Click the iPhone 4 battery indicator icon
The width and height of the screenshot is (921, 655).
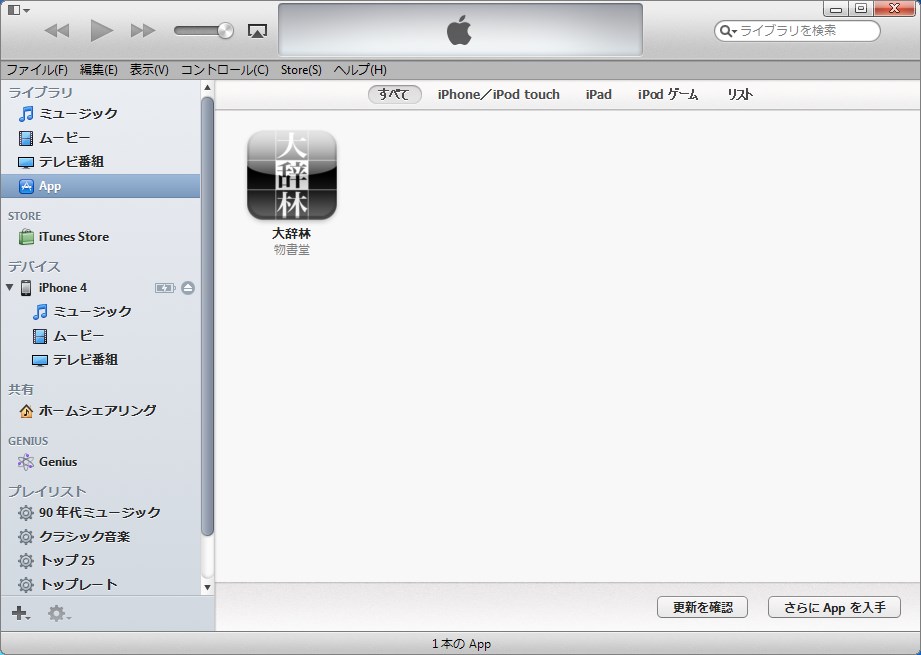(165, 288)
